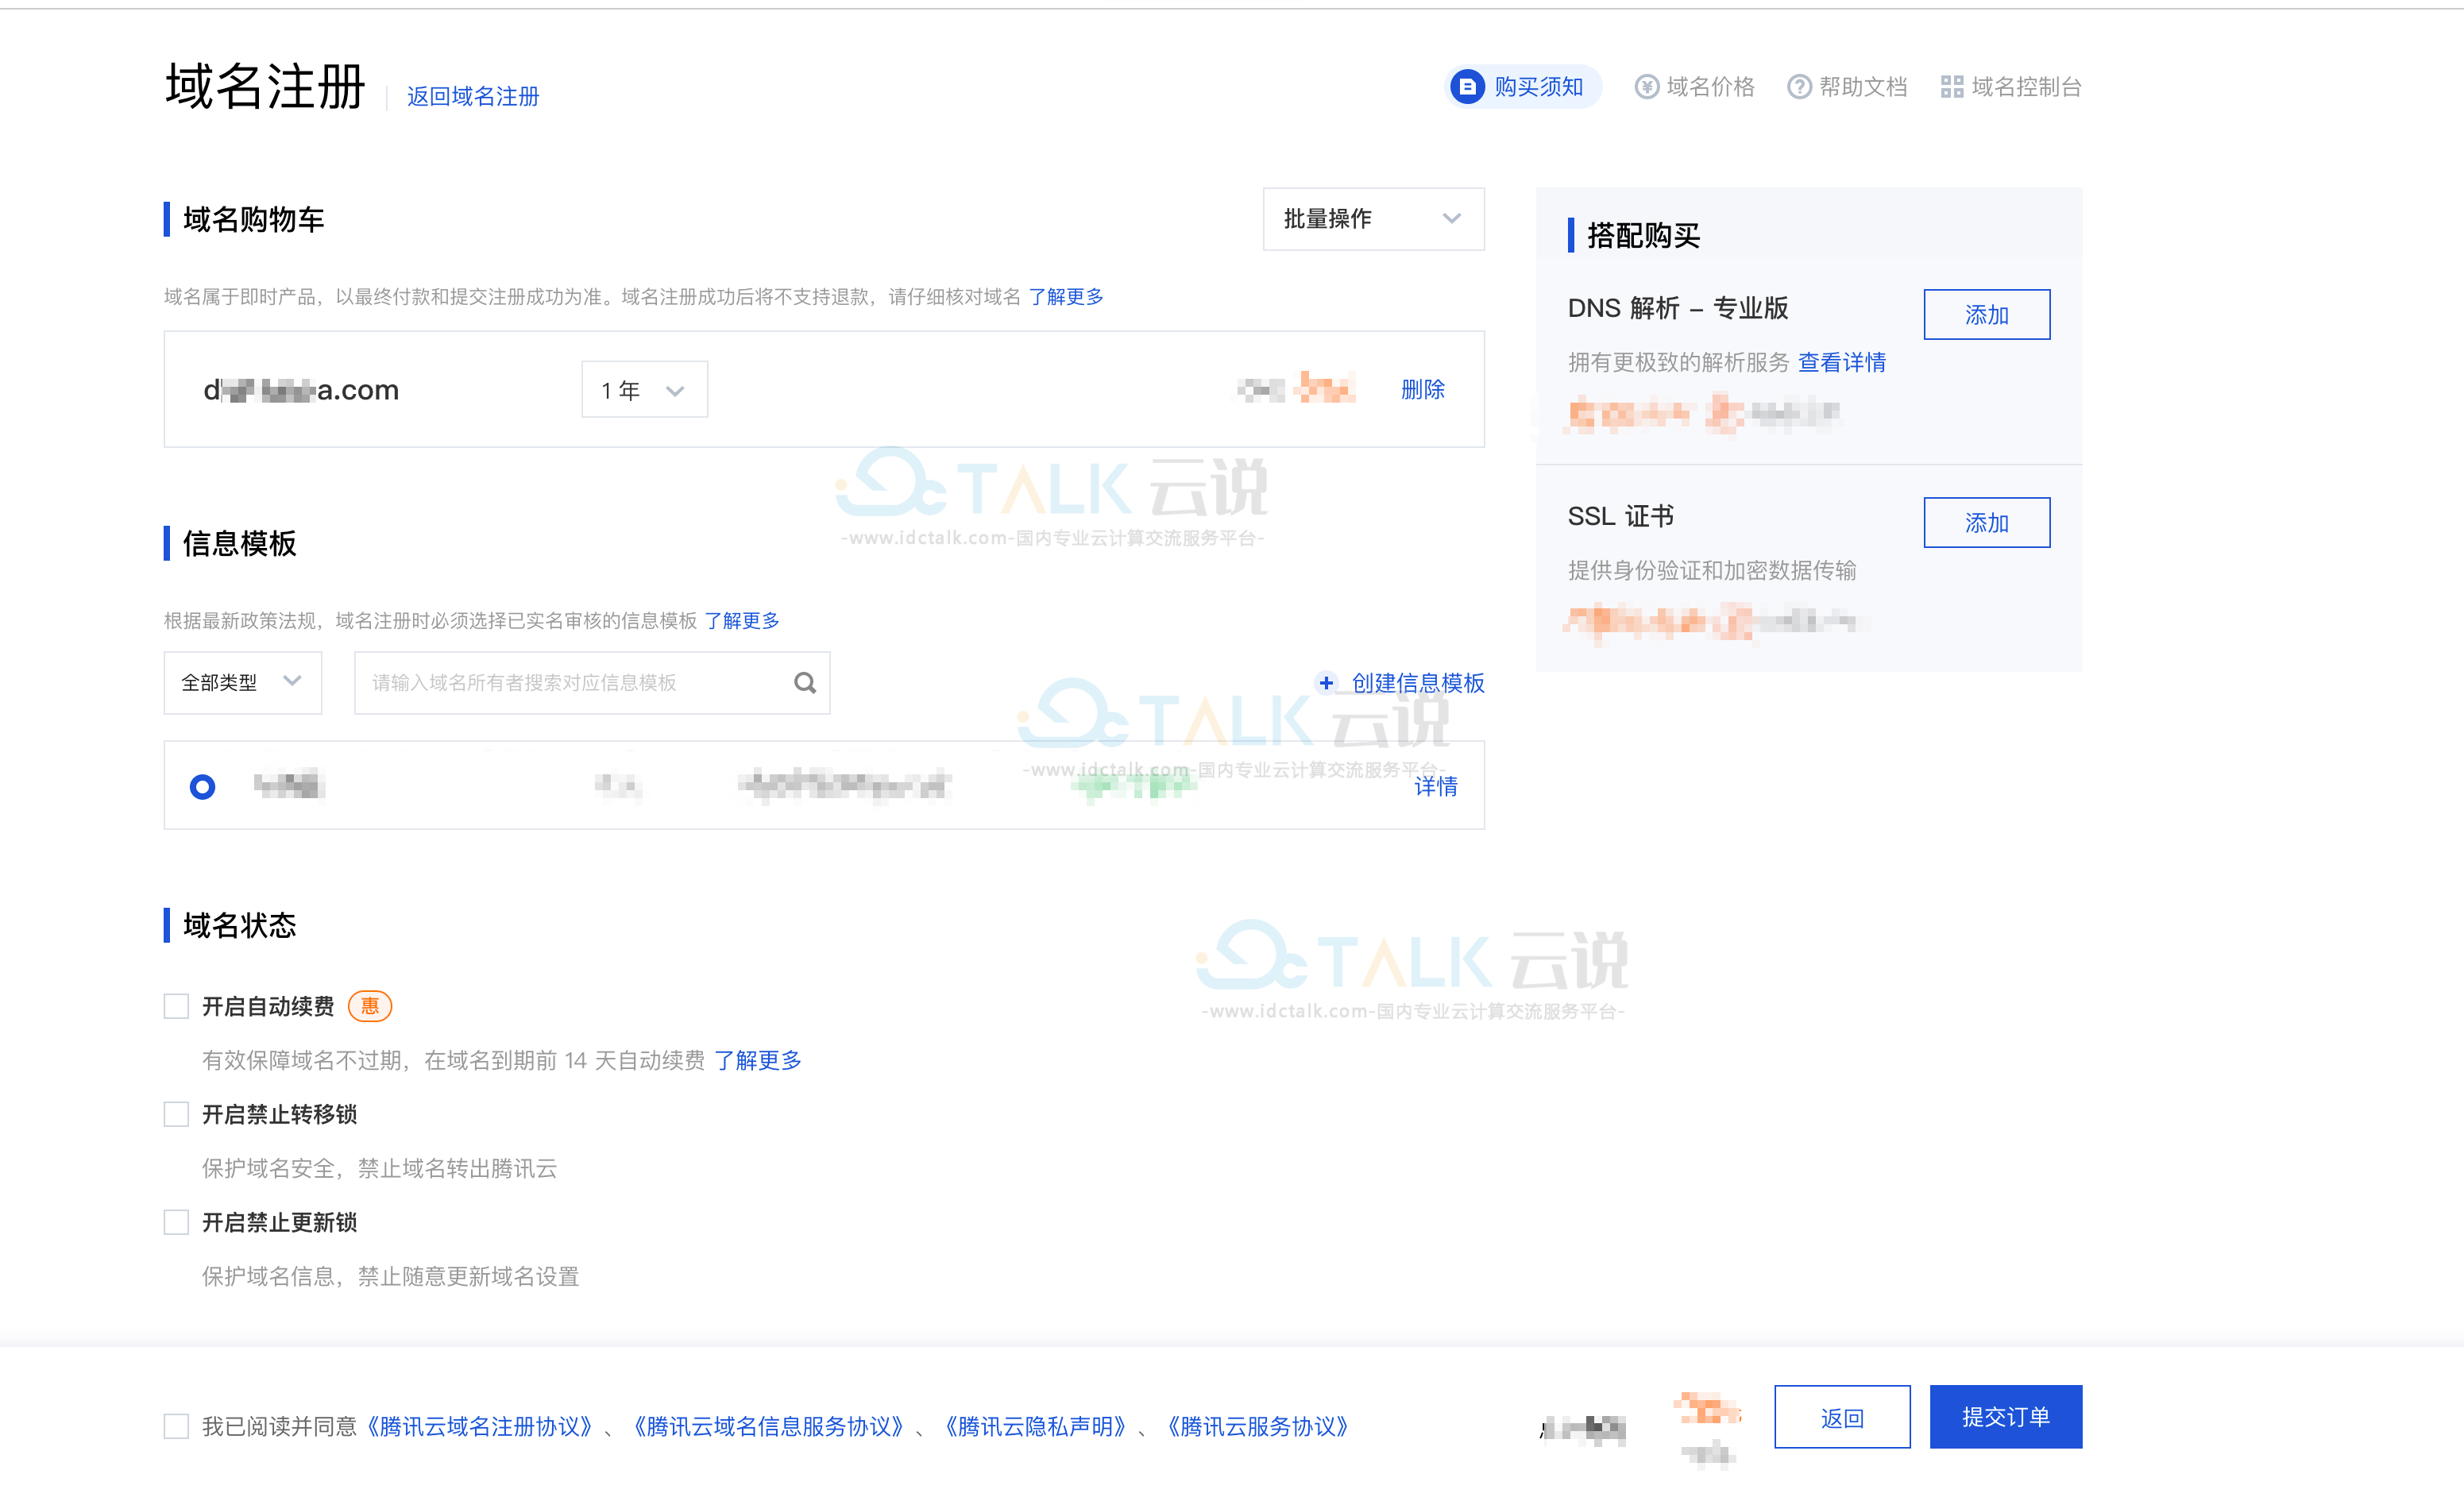Open the 域名价格 link
This screenshot has width=2464, height=1501.
(x=1695, y=87)
